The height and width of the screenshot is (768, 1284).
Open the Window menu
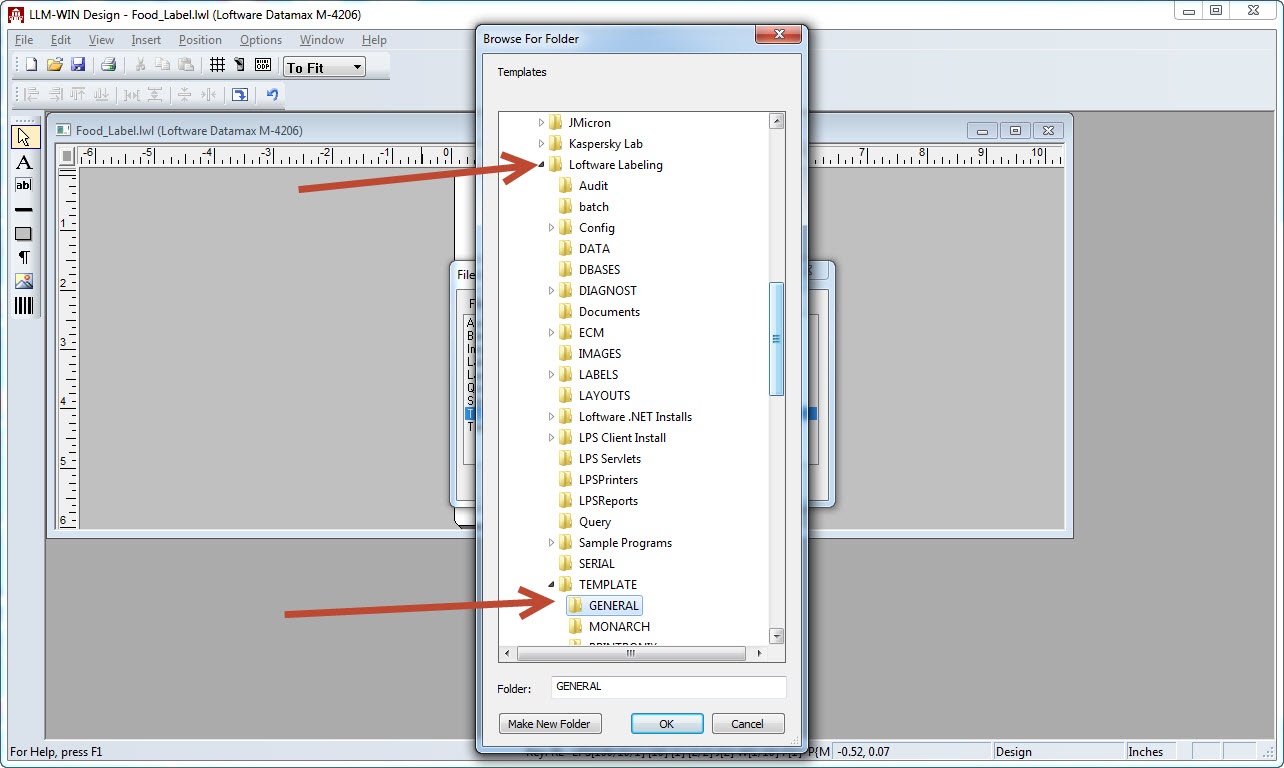point(322,40)
